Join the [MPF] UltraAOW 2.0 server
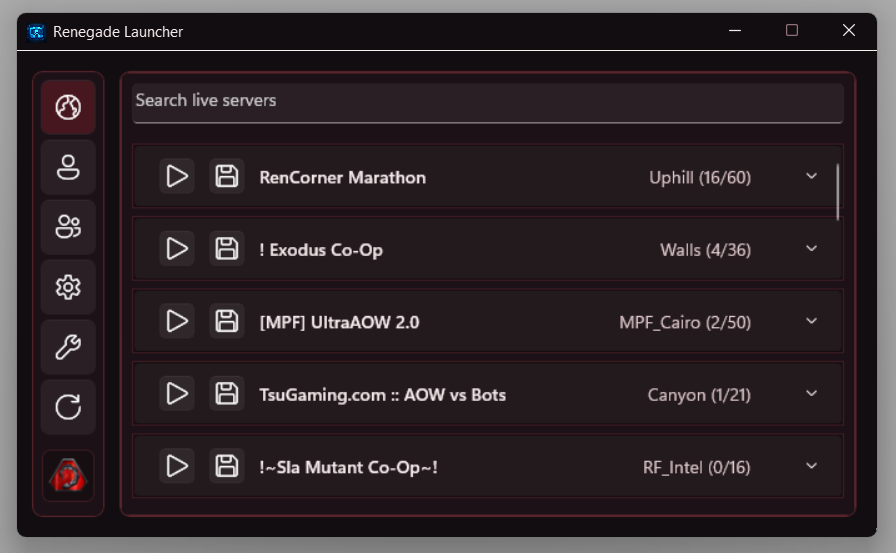The image size is (896, 553). 177,321
